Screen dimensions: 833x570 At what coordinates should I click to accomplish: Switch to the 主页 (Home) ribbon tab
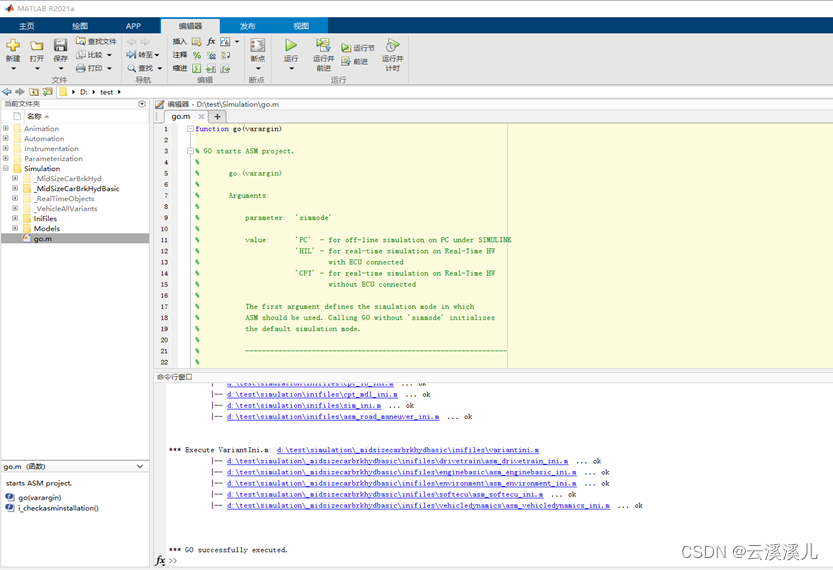coord(27,26)
